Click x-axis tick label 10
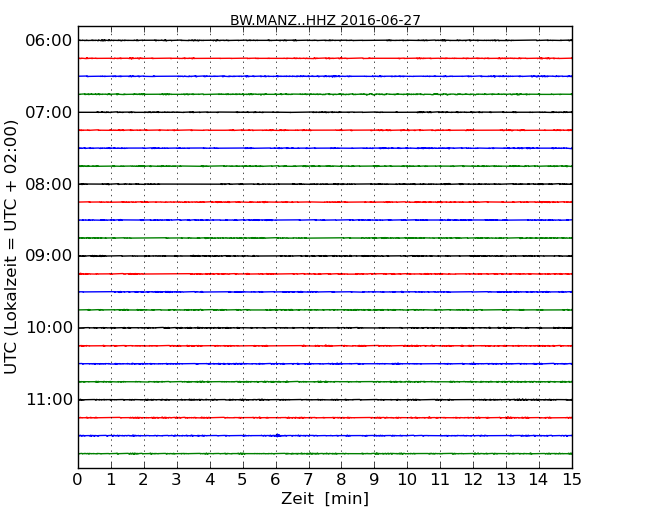Viewport: 650px width, 520px height. pos(407,480)
